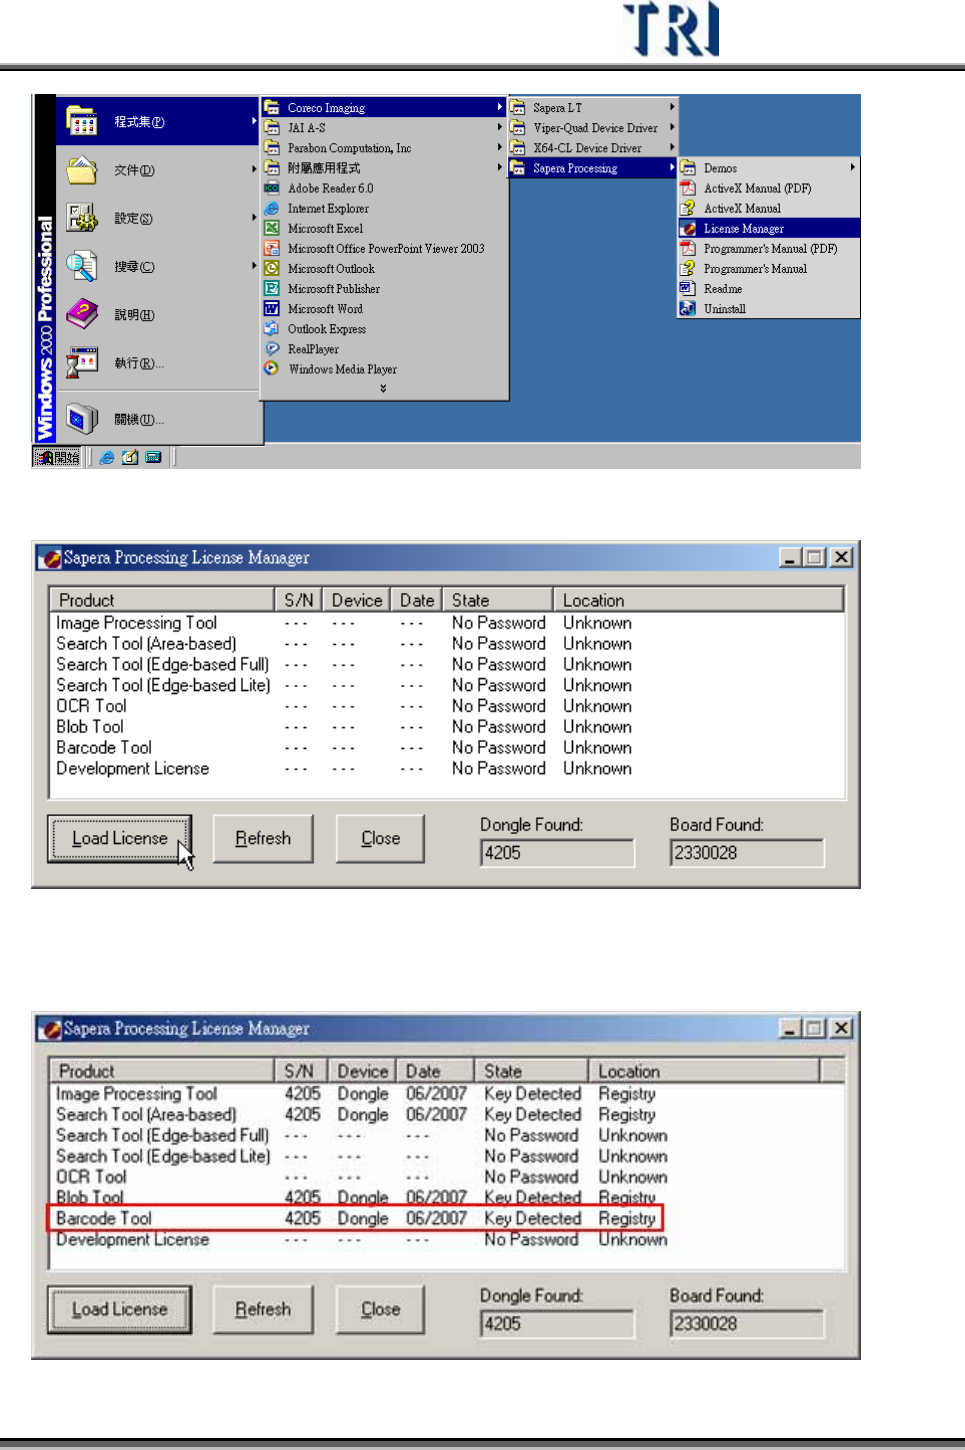This screenshot has height=1450, width=965.
Task: Click State column header in the upper License Manager
Action: tap(497, 600)
